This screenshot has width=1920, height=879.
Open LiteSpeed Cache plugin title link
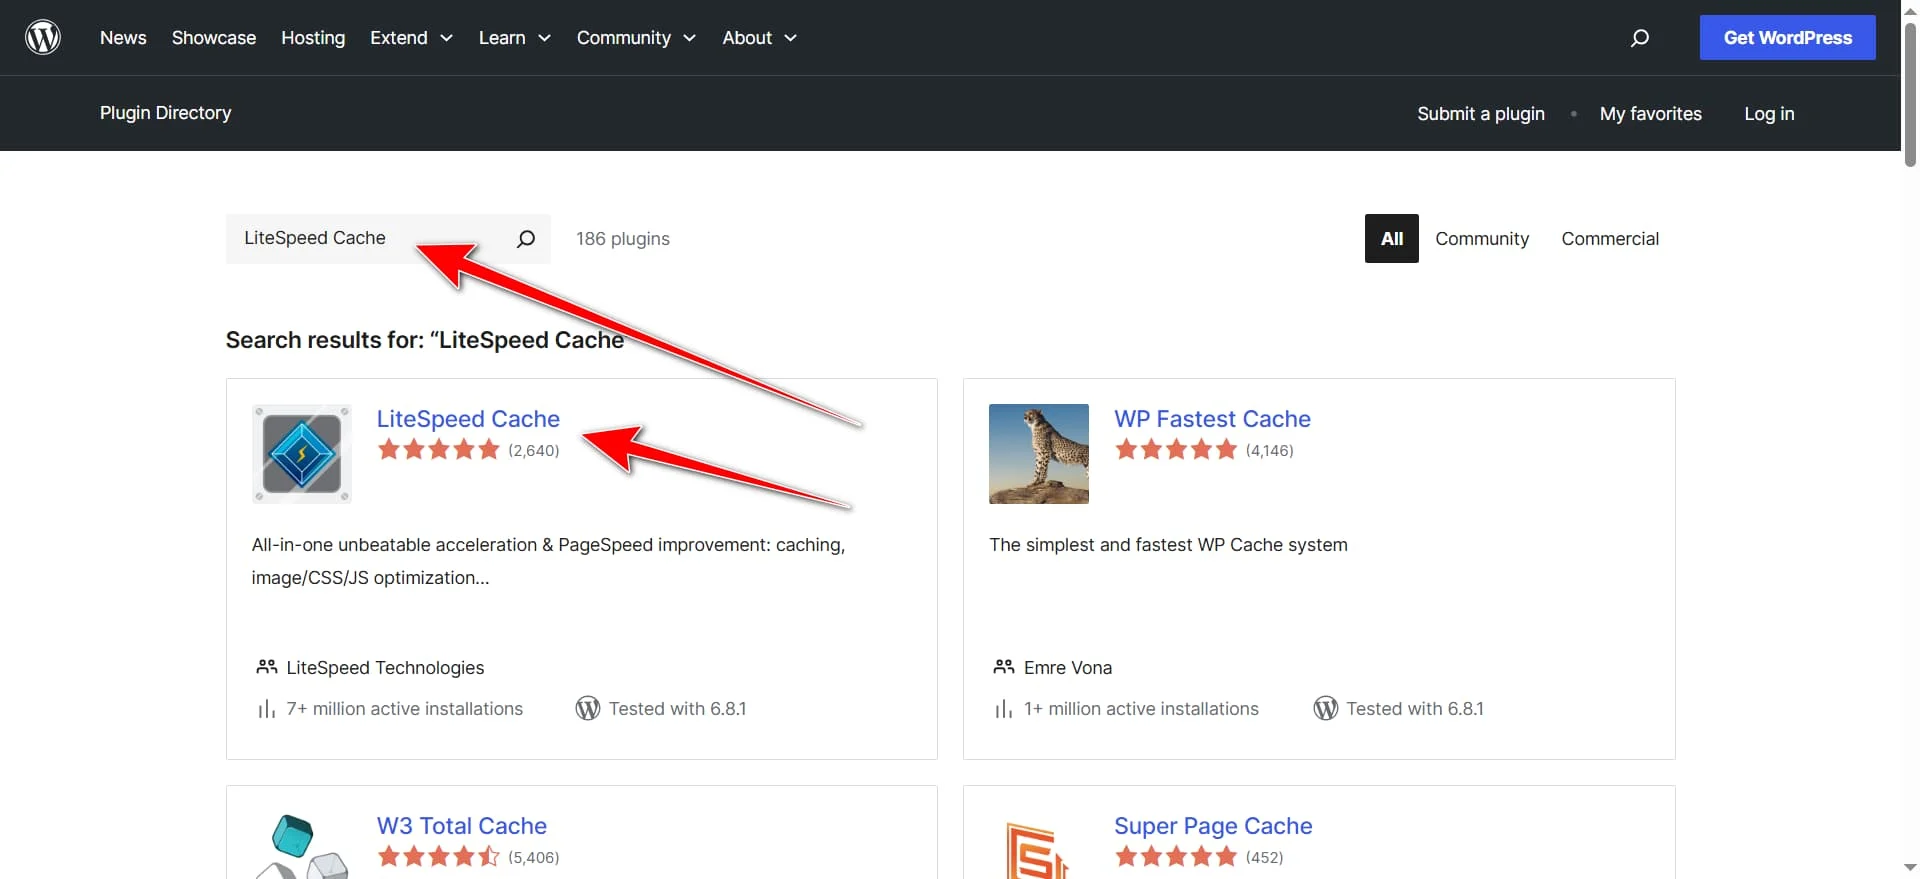468,419
